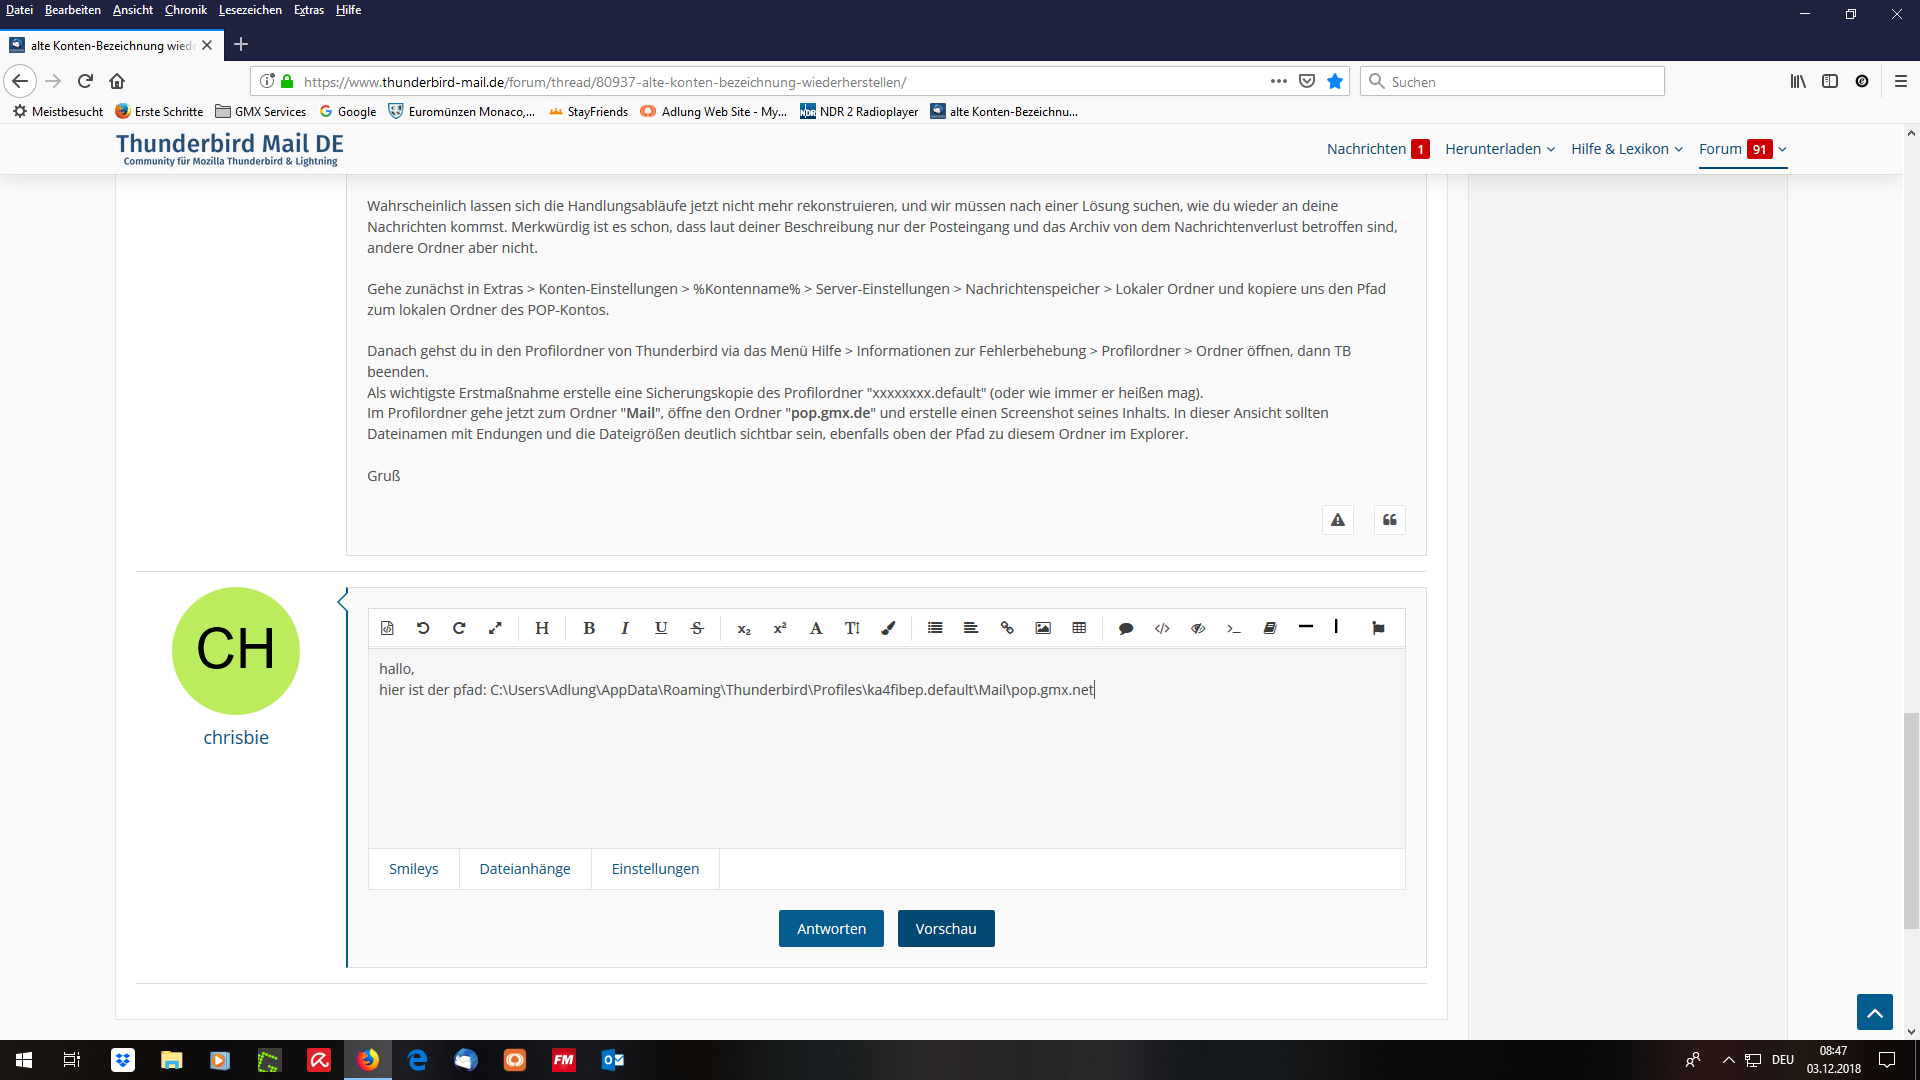Click the undo arrow in editor toolbar
This screenshot has width=1920, height=1080.
point(423,628)
